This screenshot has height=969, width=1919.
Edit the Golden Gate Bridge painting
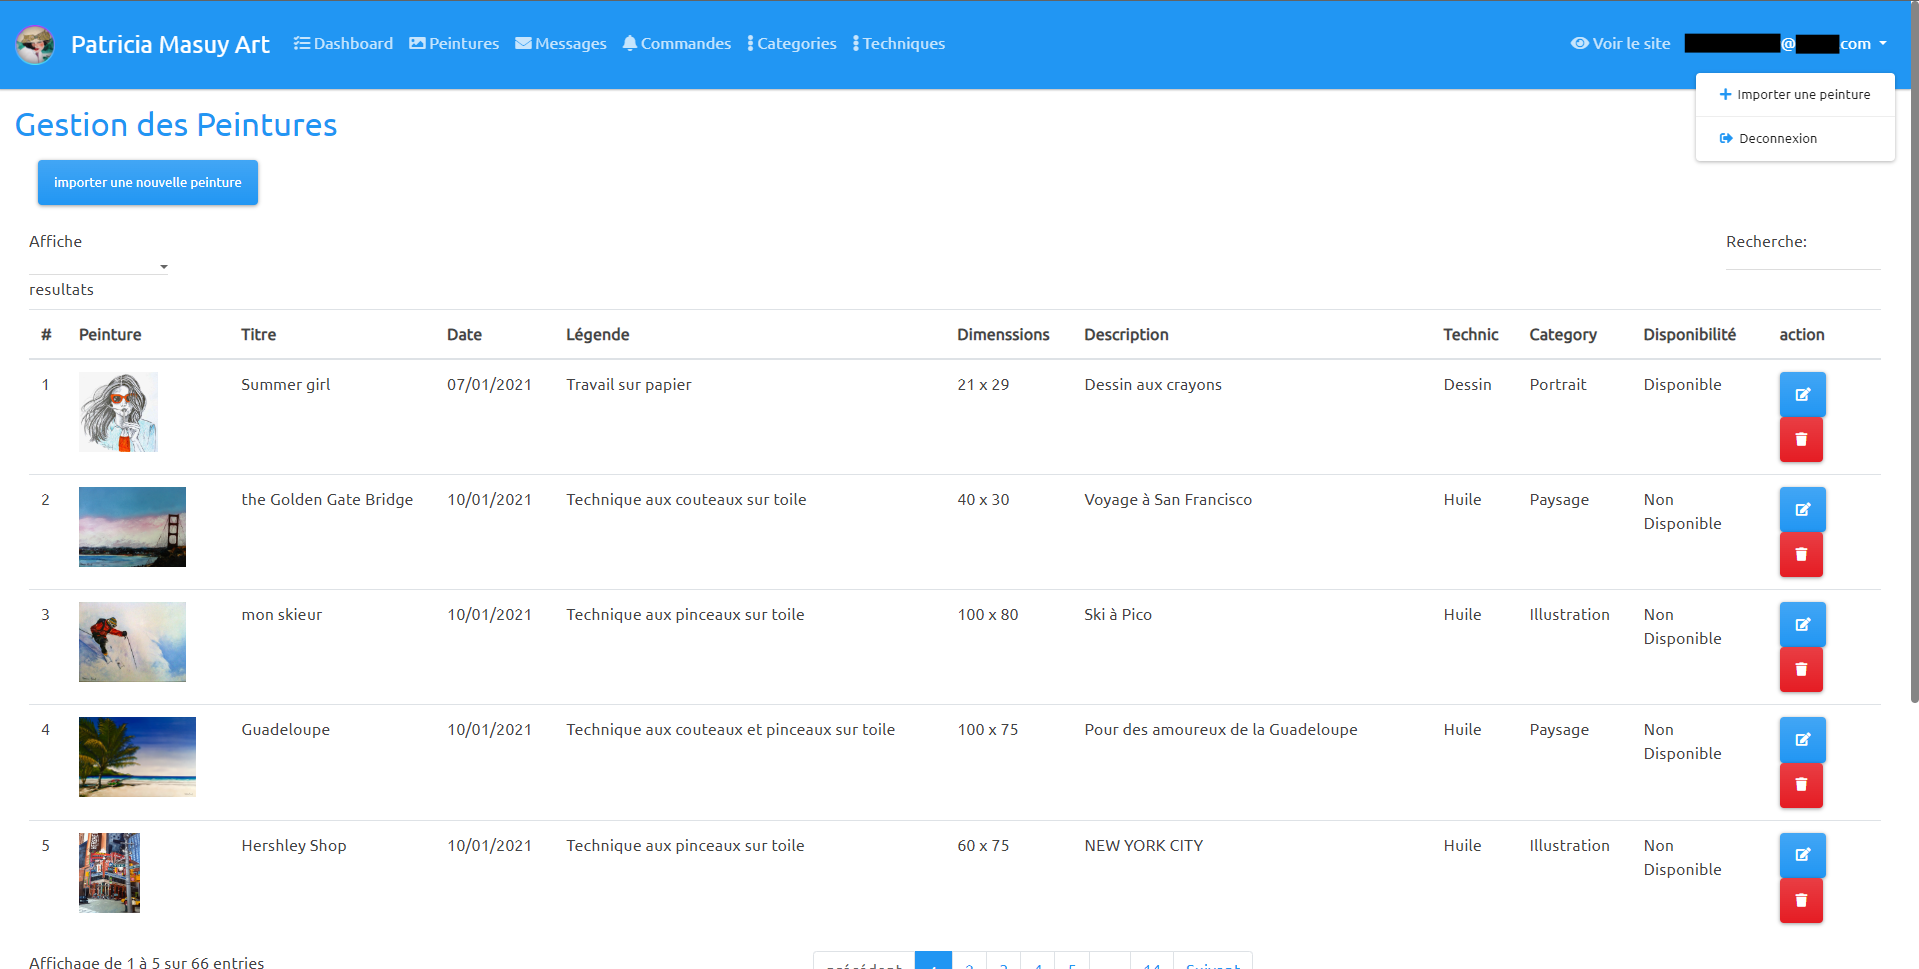1802,509
